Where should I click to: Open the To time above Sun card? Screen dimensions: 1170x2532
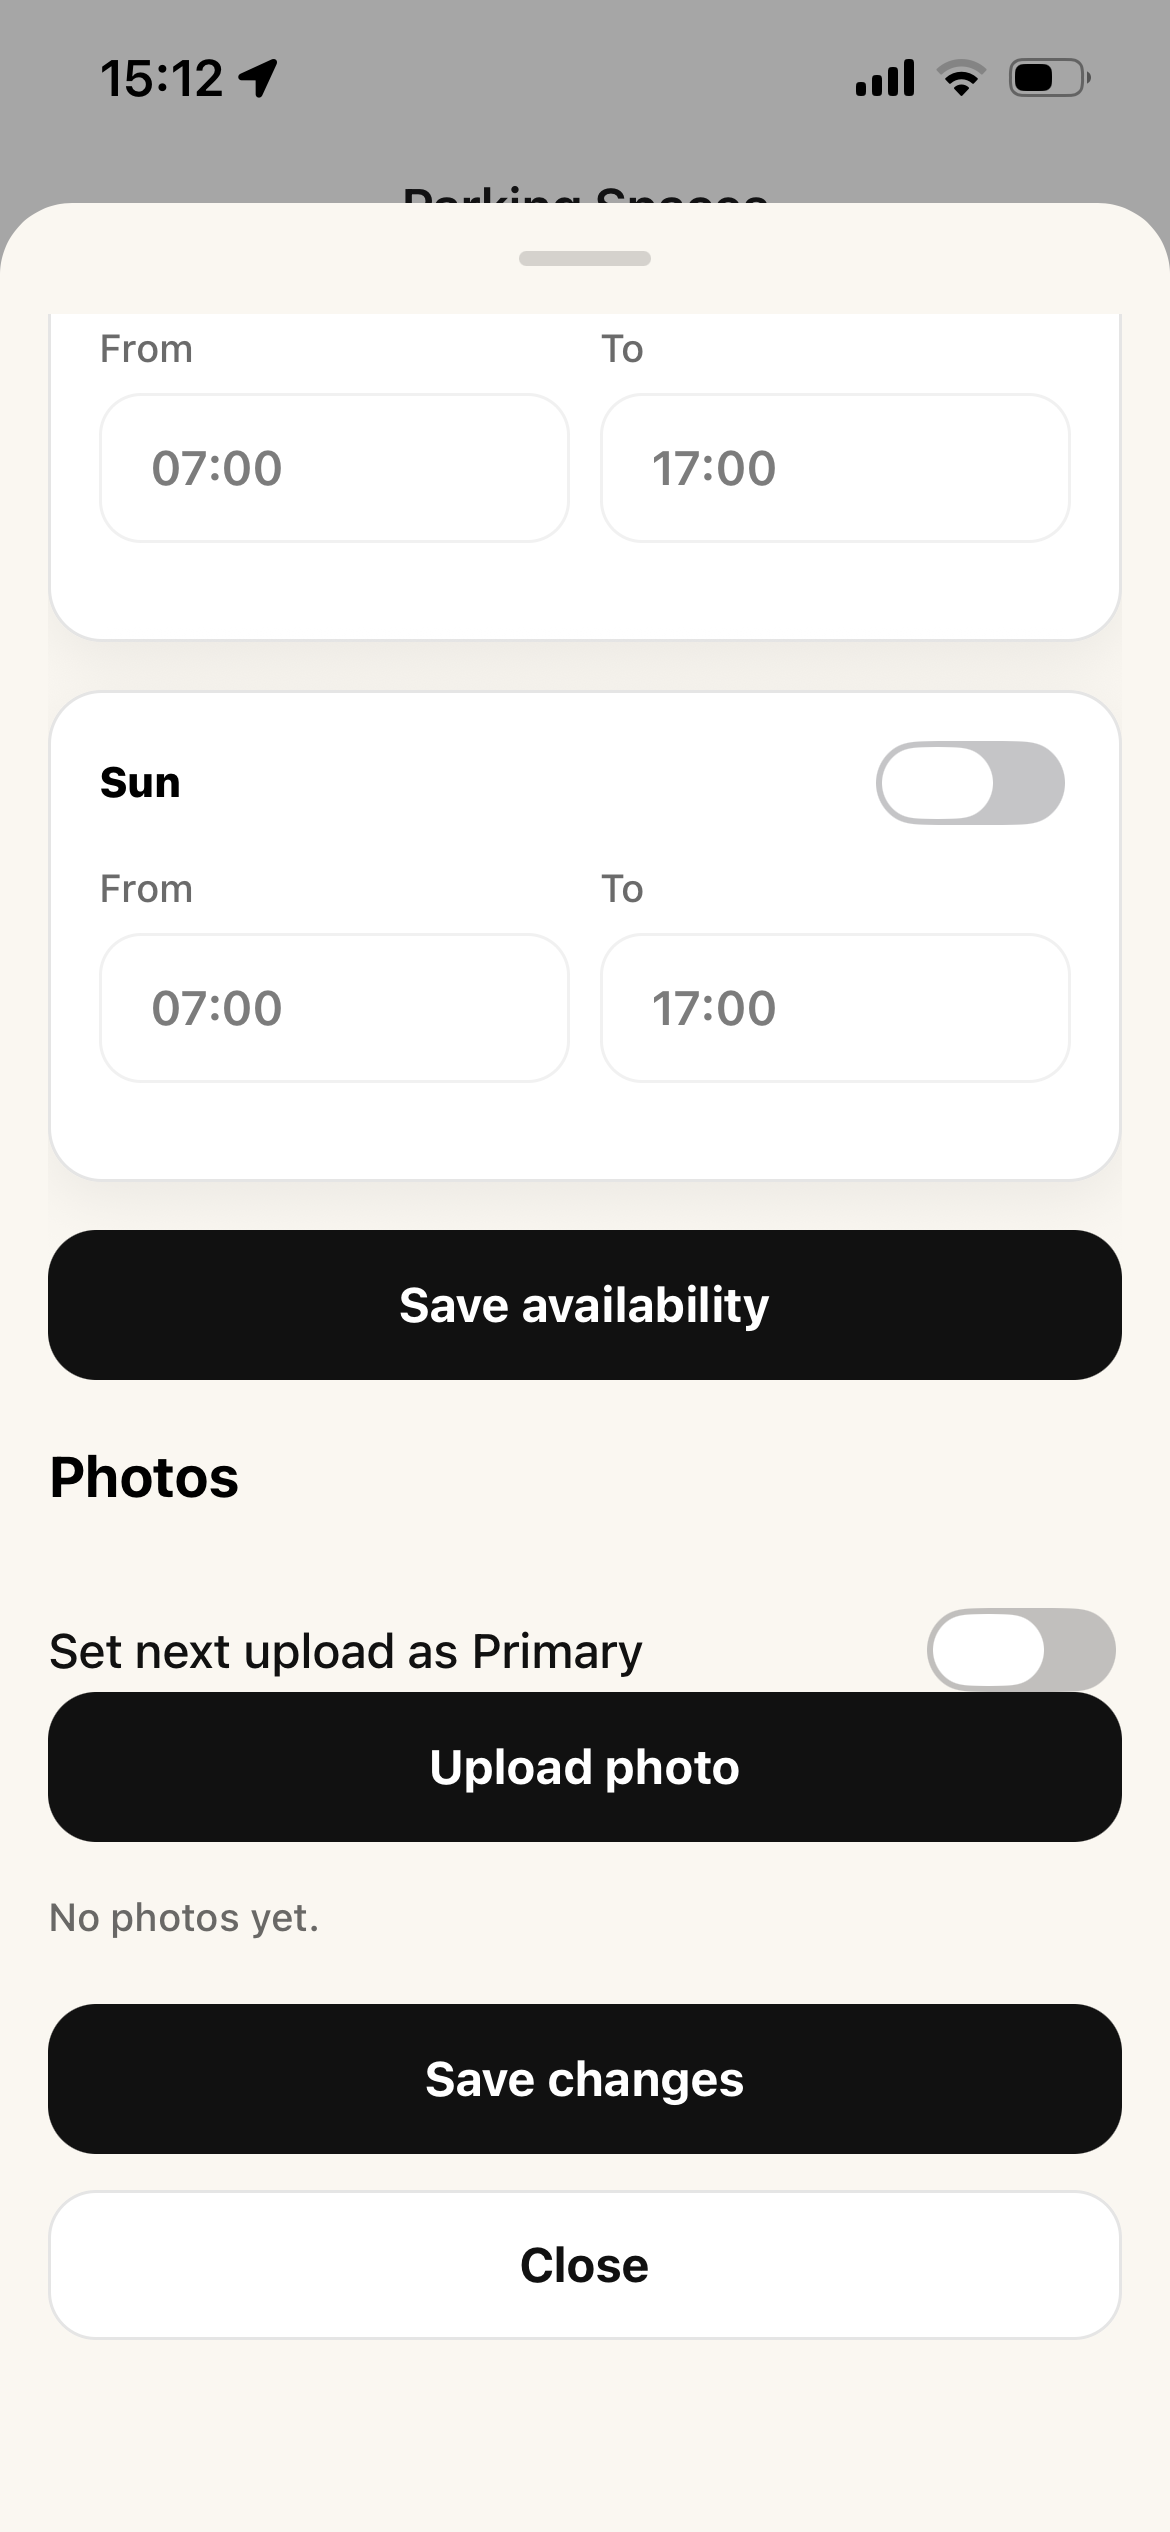click(x=835, y=468)
